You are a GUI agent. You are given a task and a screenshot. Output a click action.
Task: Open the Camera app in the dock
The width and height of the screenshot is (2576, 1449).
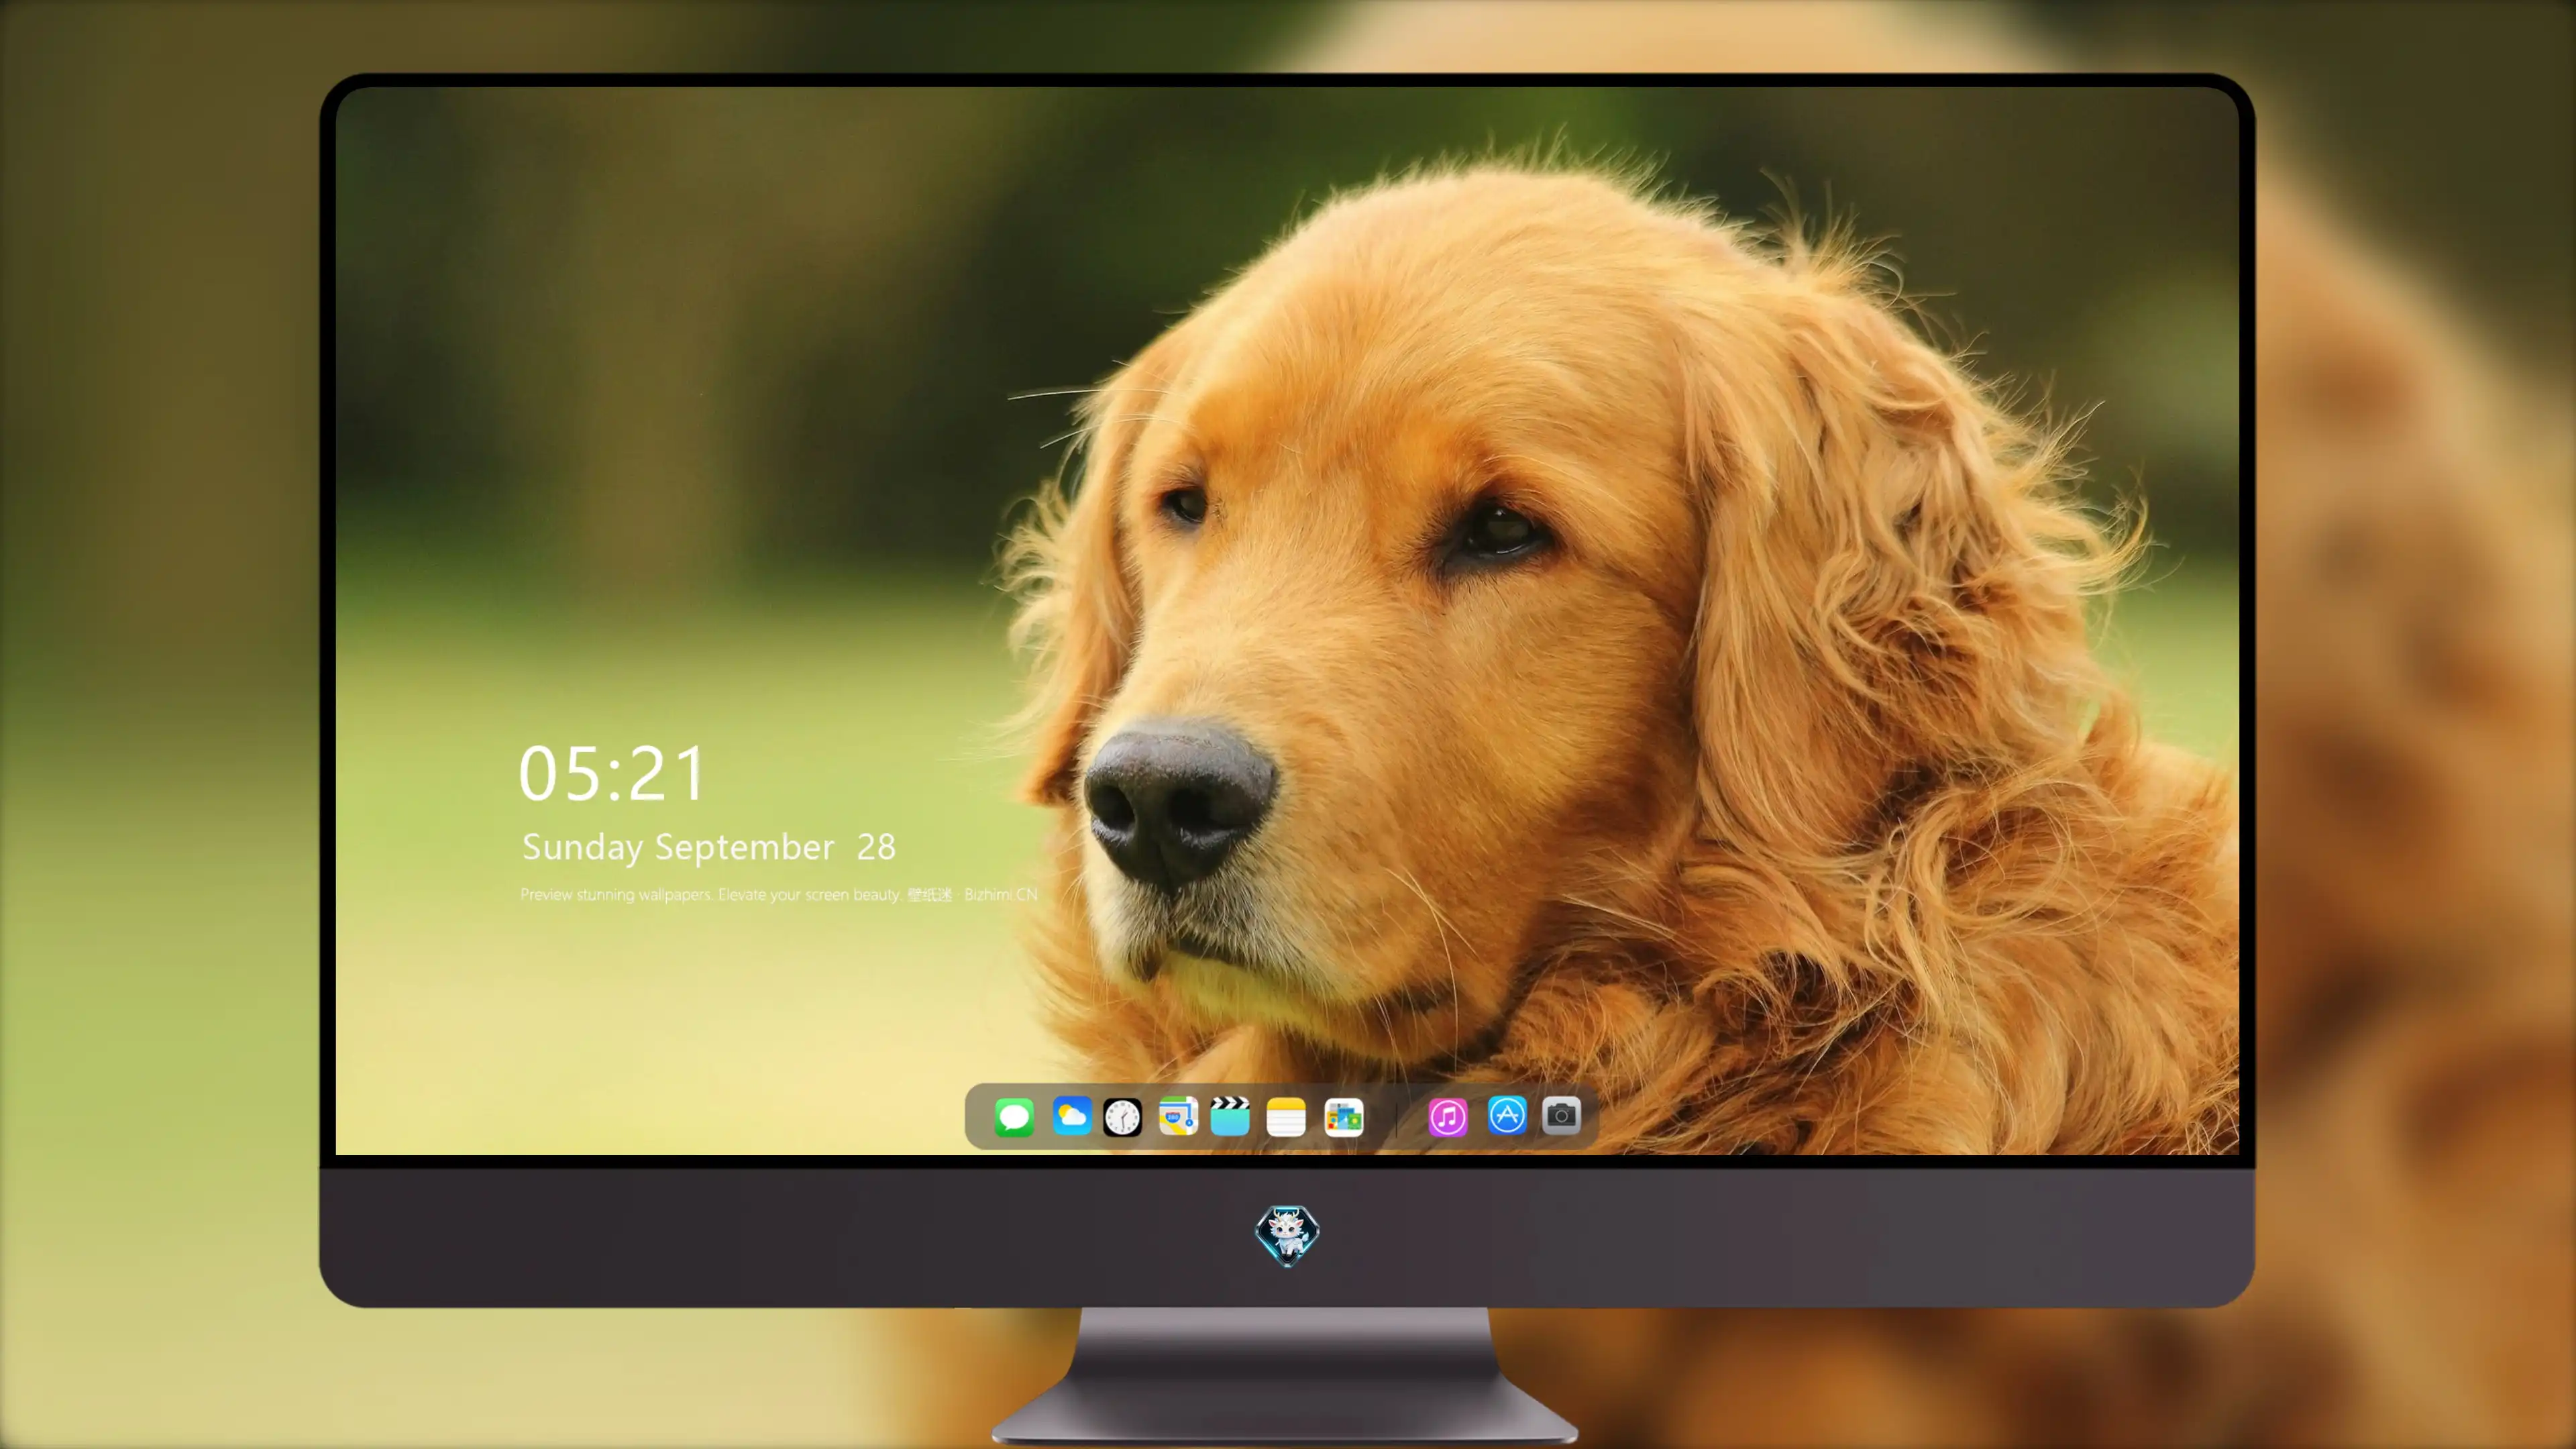pos(1561,1115)
